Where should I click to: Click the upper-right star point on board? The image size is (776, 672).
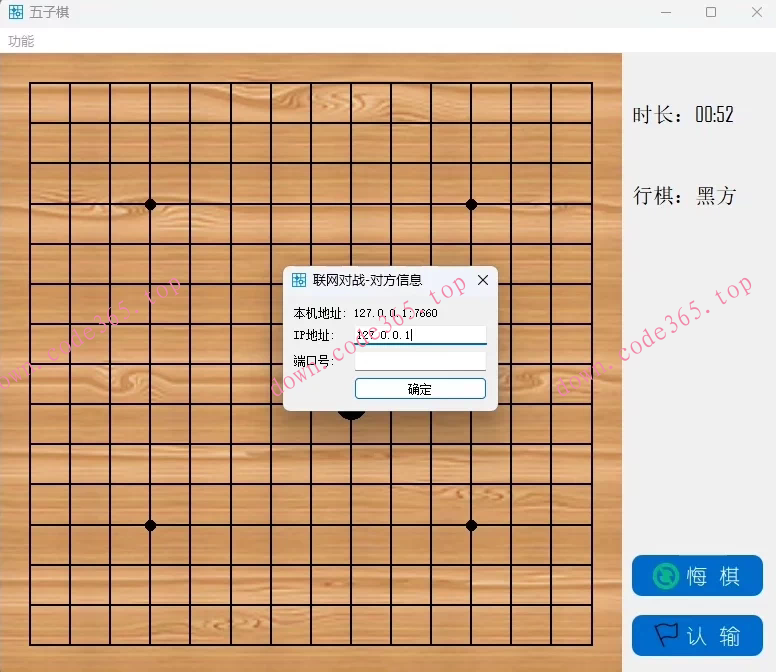(472, 204)
